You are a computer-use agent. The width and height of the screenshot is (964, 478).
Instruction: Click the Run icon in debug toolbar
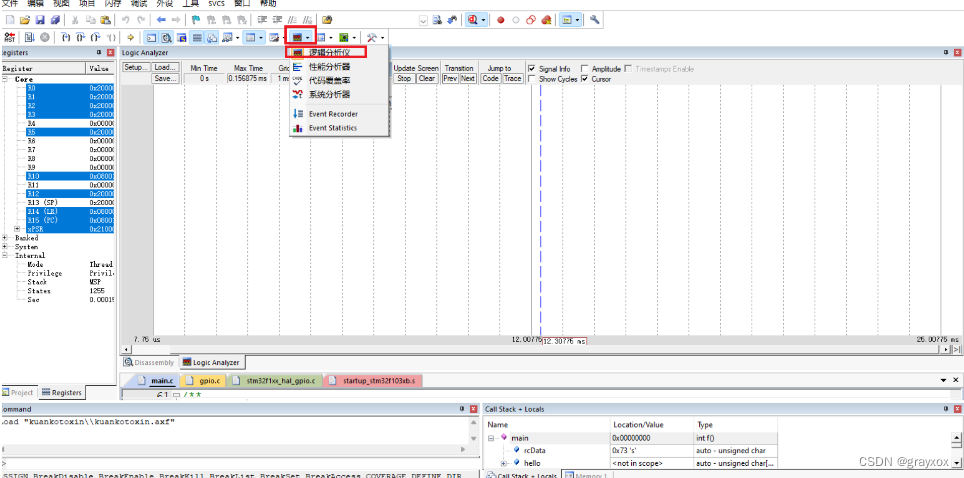30,38
